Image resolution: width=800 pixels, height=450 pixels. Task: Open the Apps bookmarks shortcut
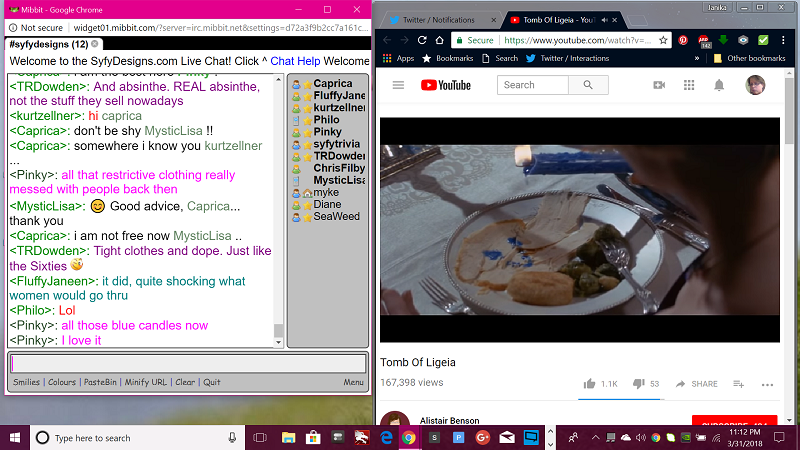[x=398, y=58]
